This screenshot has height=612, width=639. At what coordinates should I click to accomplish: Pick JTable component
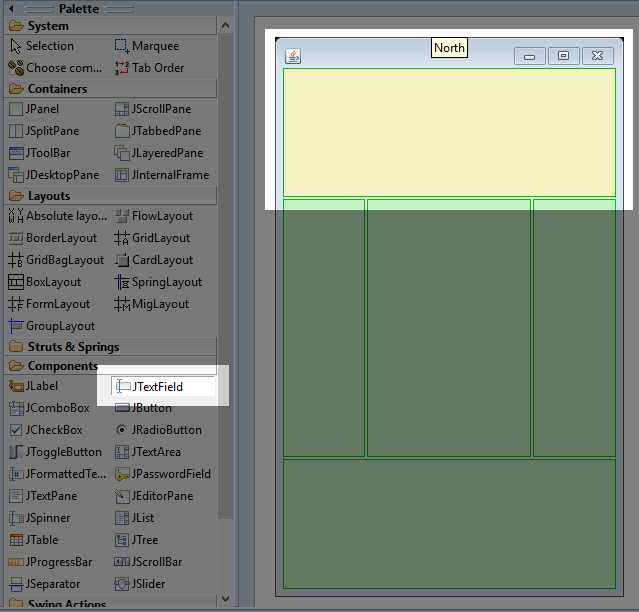click(x=33, y=540)
